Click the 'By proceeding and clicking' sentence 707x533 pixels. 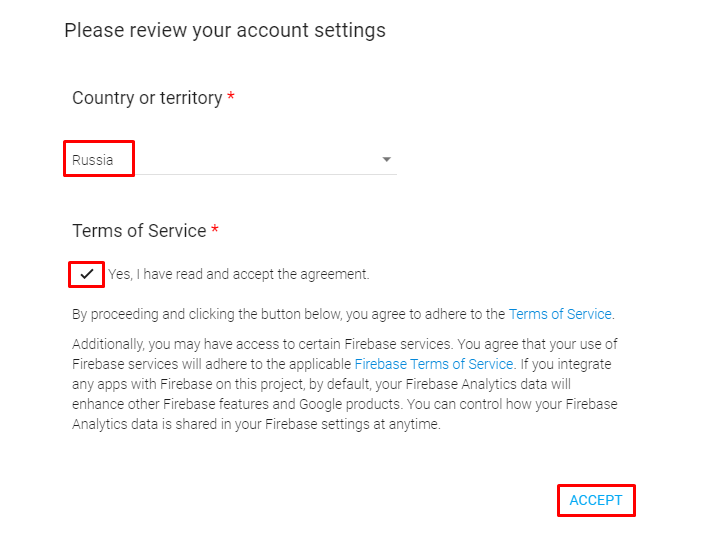coord(343,314)
